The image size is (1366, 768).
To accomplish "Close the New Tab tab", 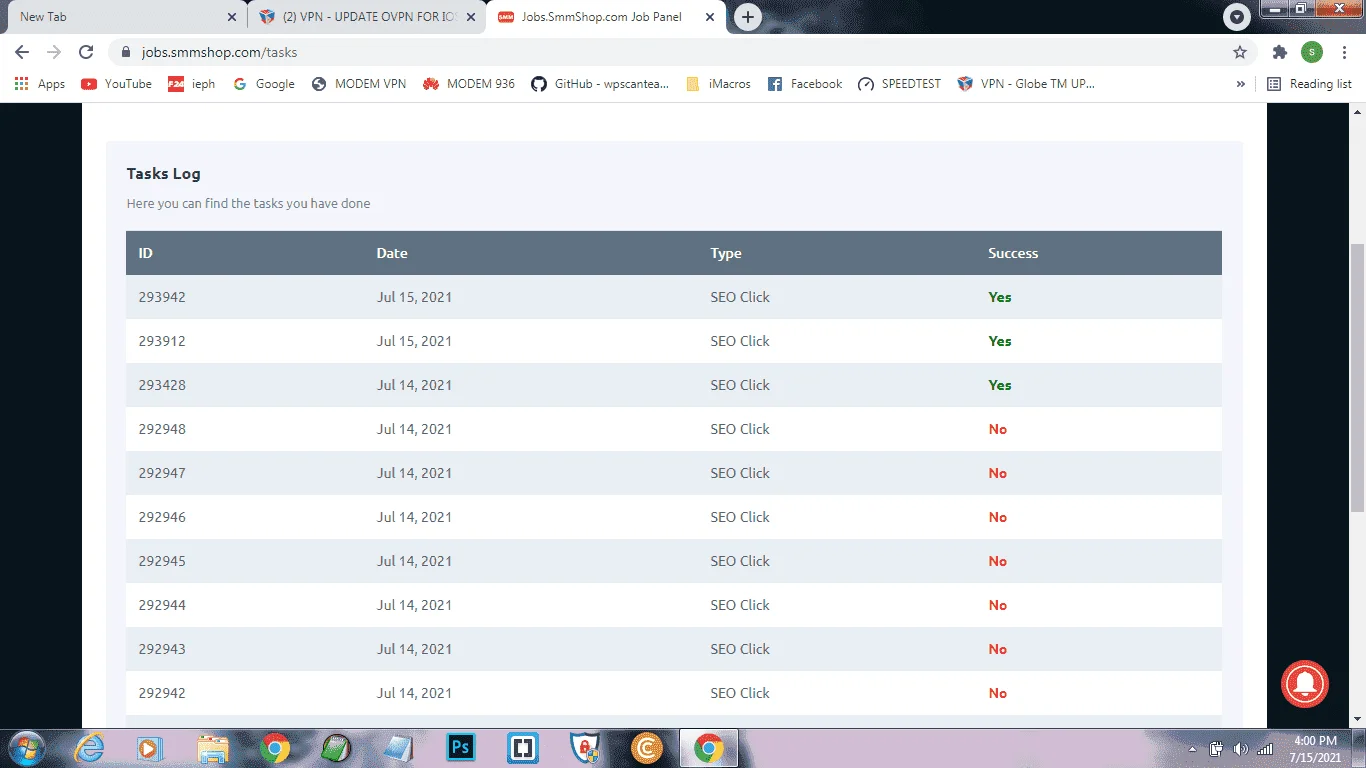I will (232, 17).
